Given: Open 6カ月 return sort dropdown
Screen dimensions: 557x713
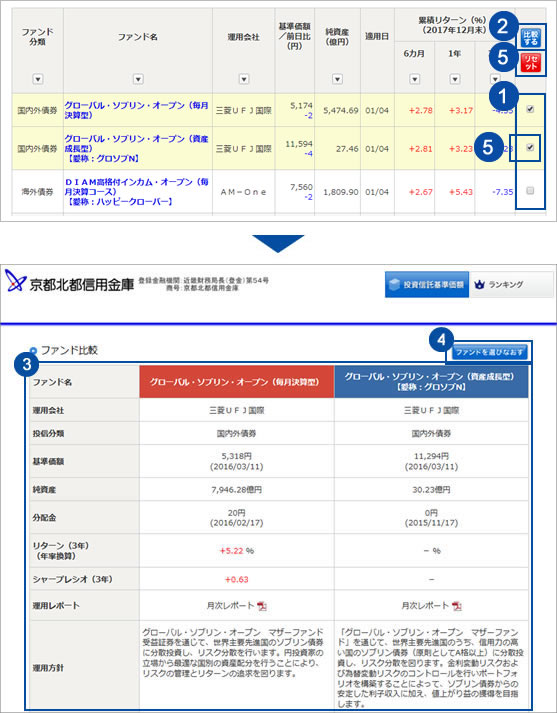Looking at the screenshot, I should coord(414,79).
